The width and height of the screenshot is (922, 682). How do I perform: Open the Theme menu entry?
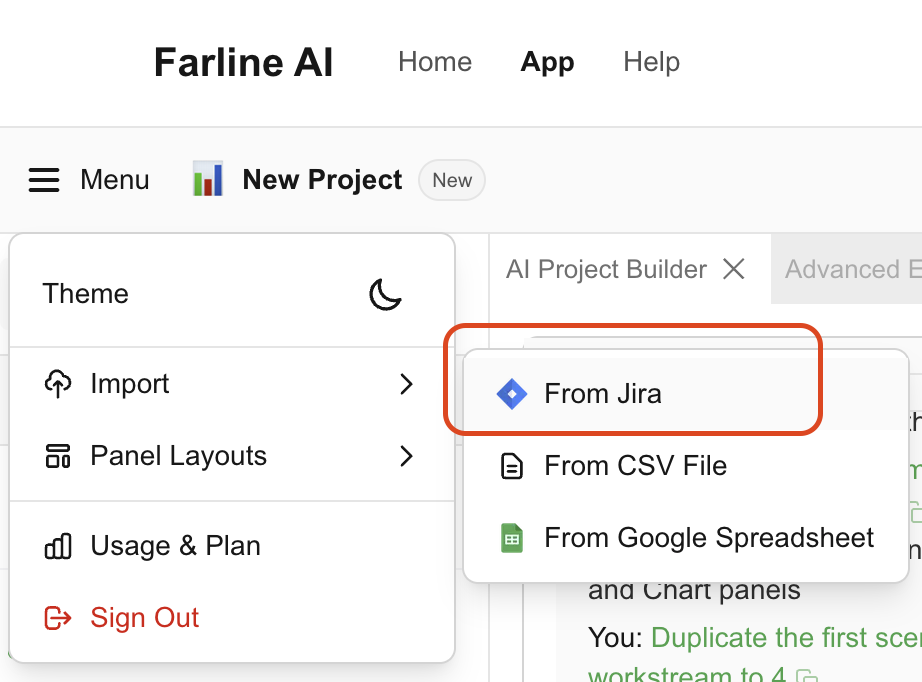coord(86,293)
